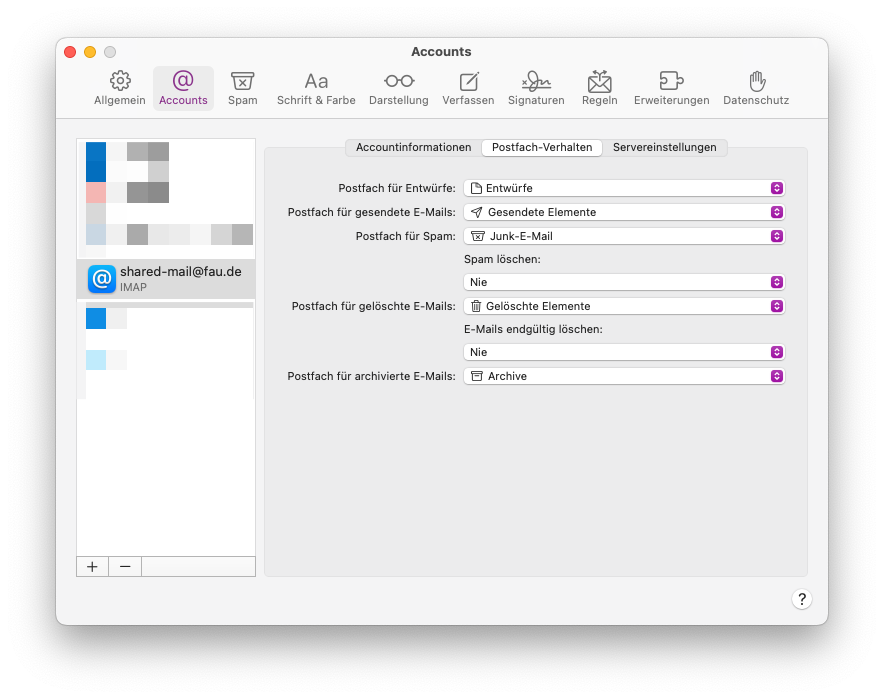Open the Junk-E-Mail mailbox dropdown

pos(624,236)
